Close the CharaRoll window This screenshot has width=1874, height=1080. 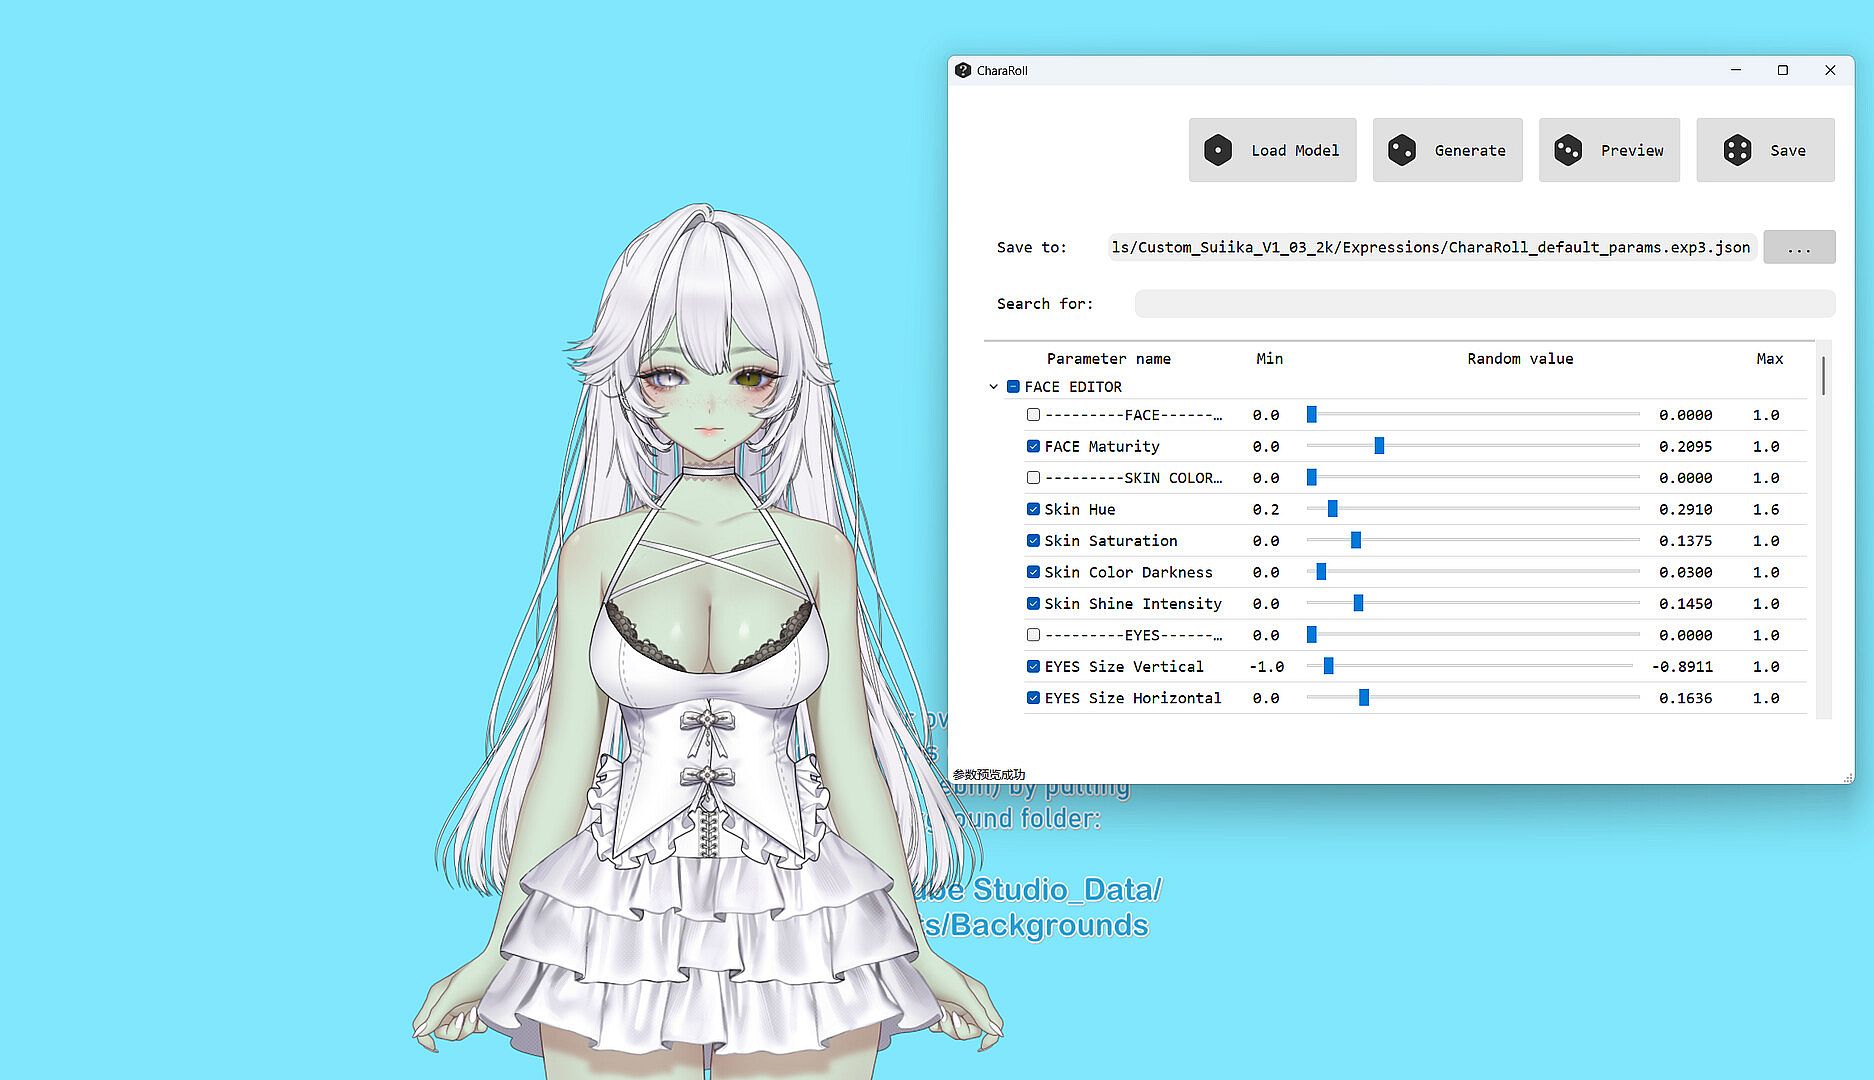pos(1830,70)
